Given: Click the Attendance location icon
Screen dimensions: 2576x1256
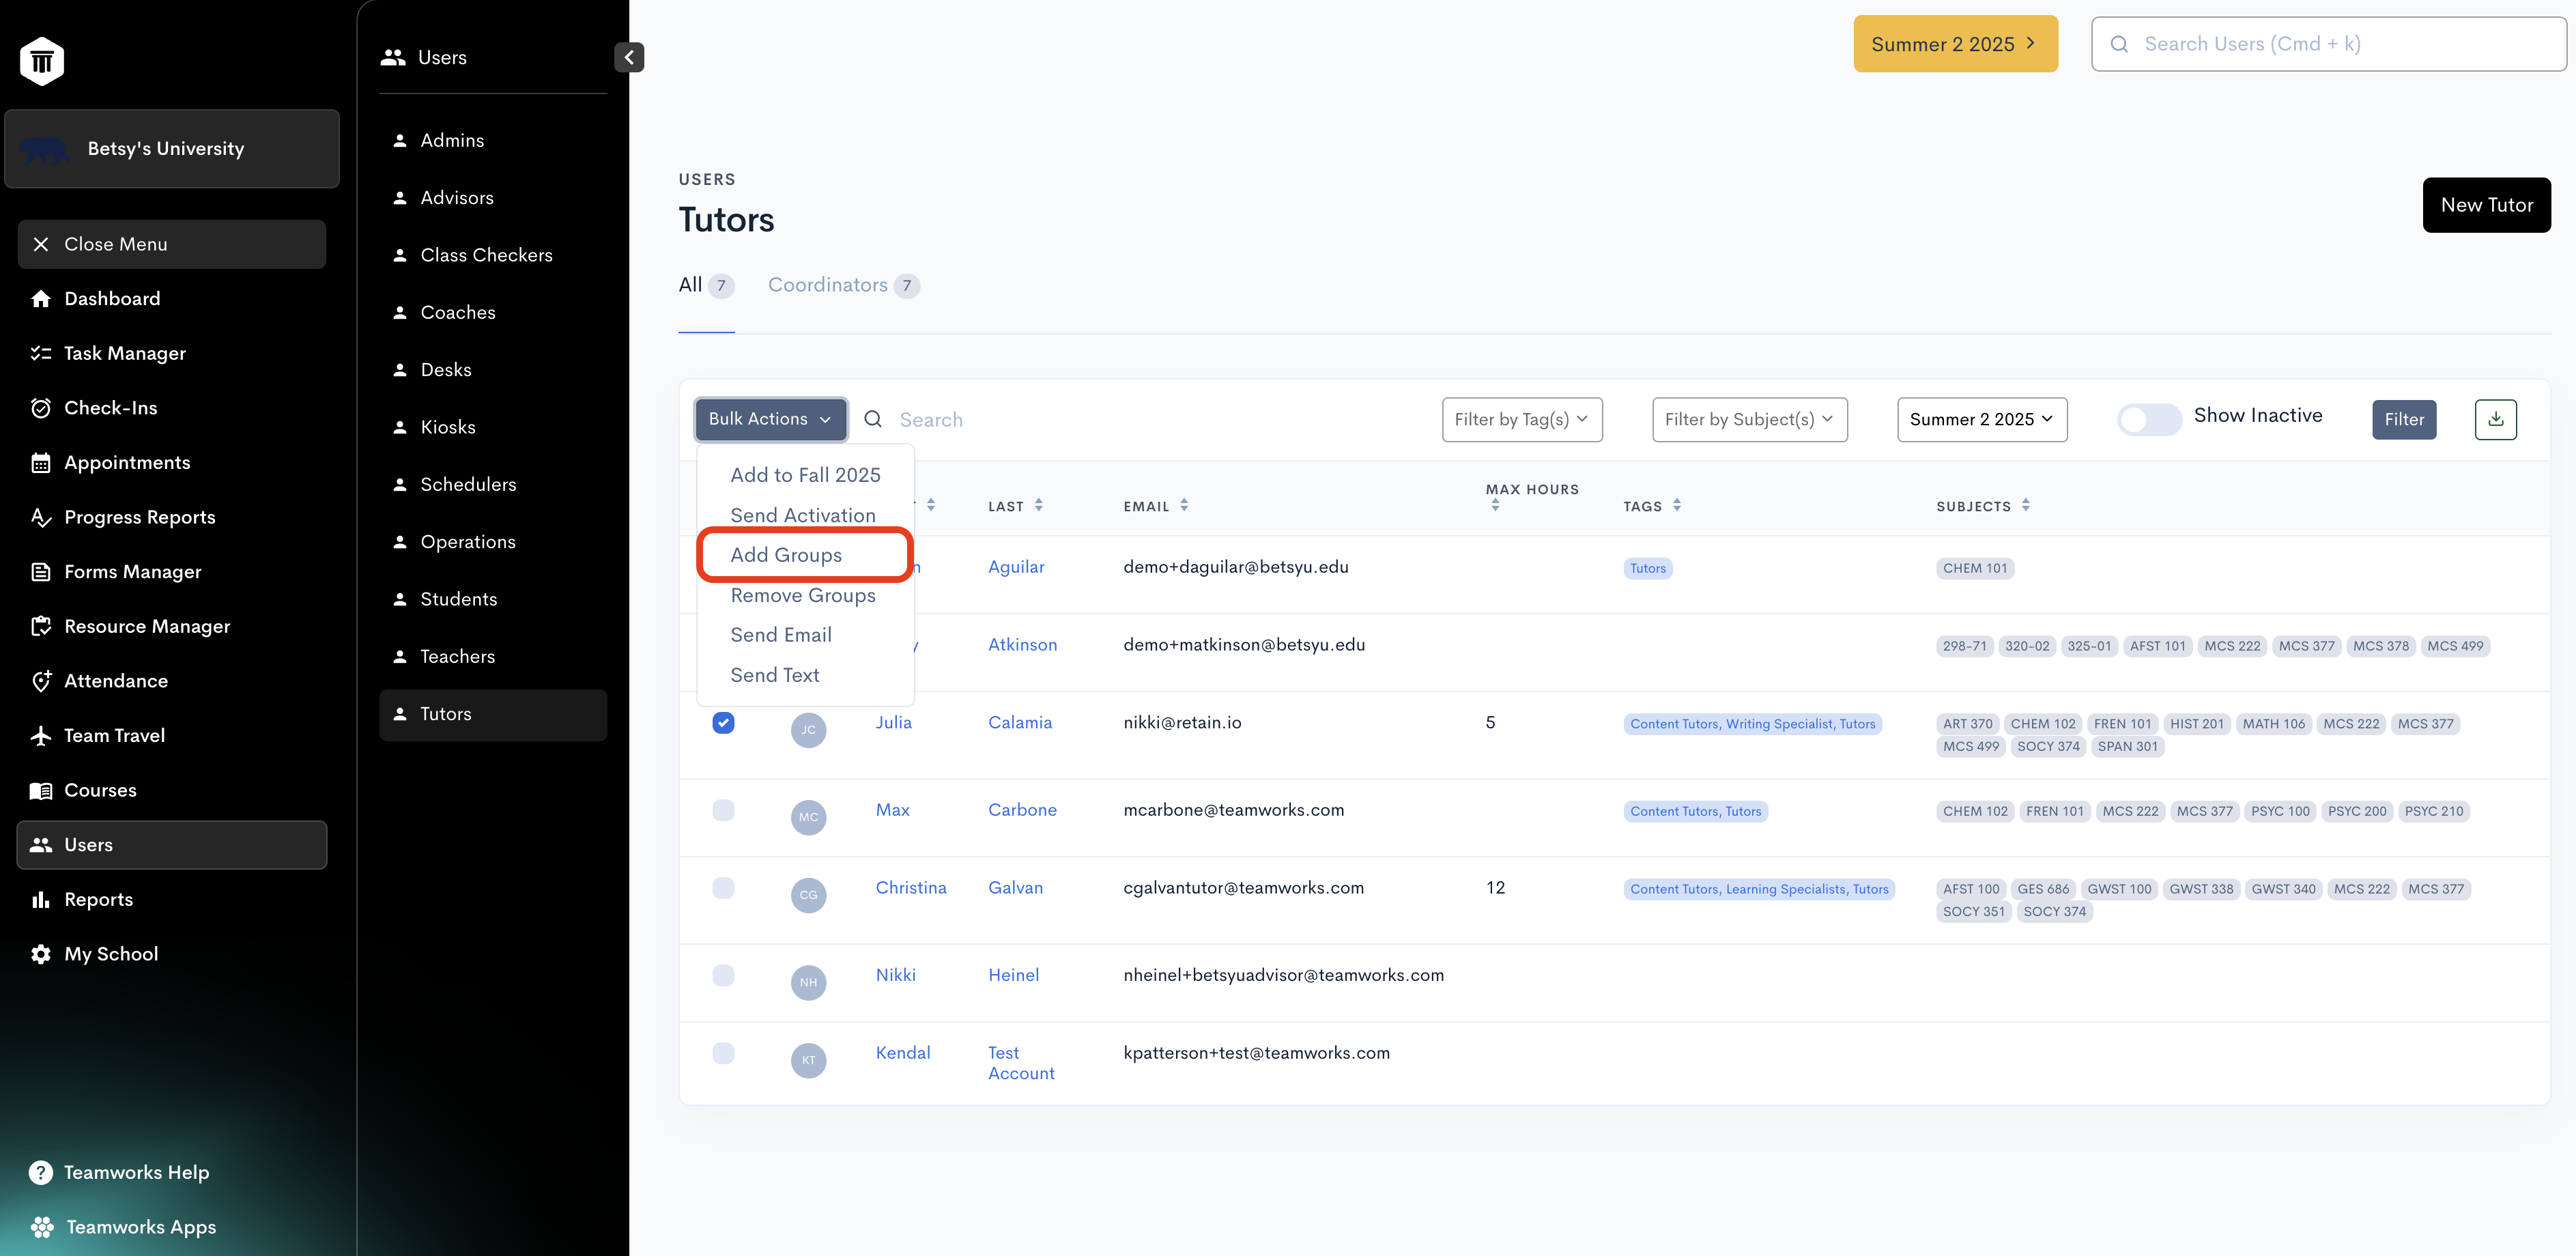Looking at the screenshot, I should coord(41,681).
